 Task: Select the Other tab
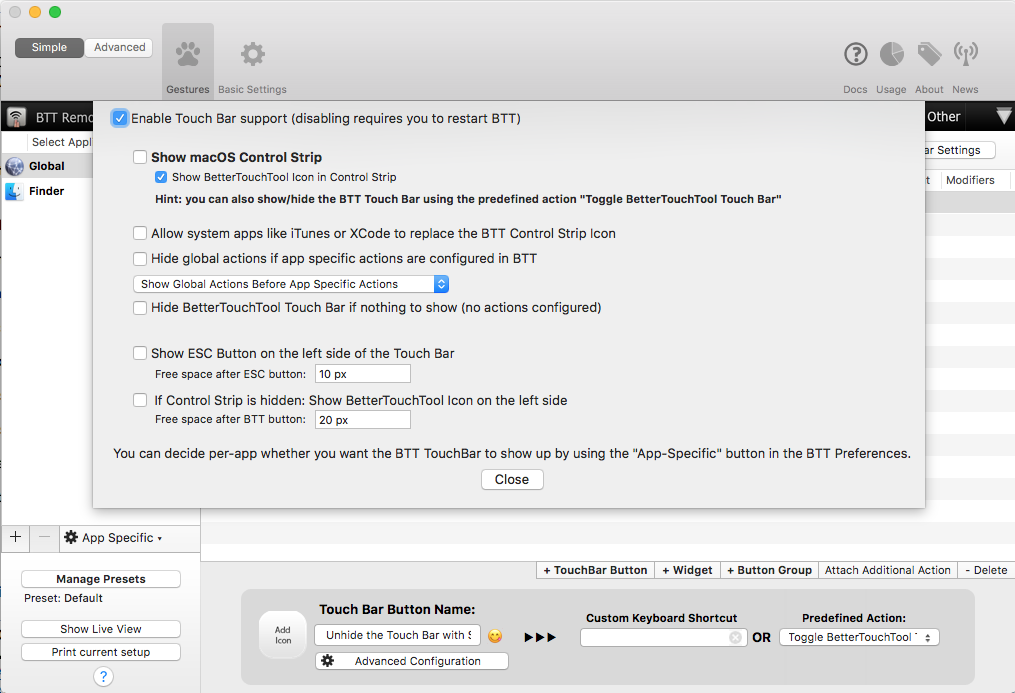point(943,117)
